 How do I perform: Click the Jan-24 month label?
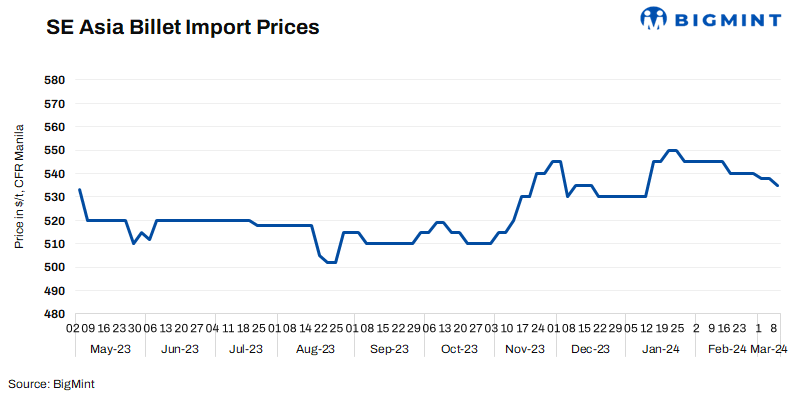click(x=659, y=349)
